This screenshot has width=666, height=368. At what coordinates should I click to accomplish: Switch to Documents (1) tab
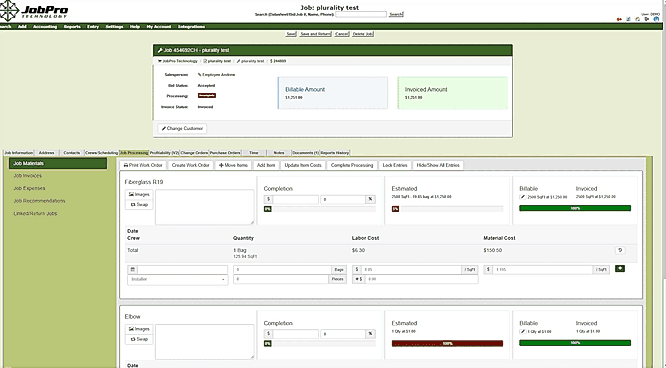click(305, 153)
